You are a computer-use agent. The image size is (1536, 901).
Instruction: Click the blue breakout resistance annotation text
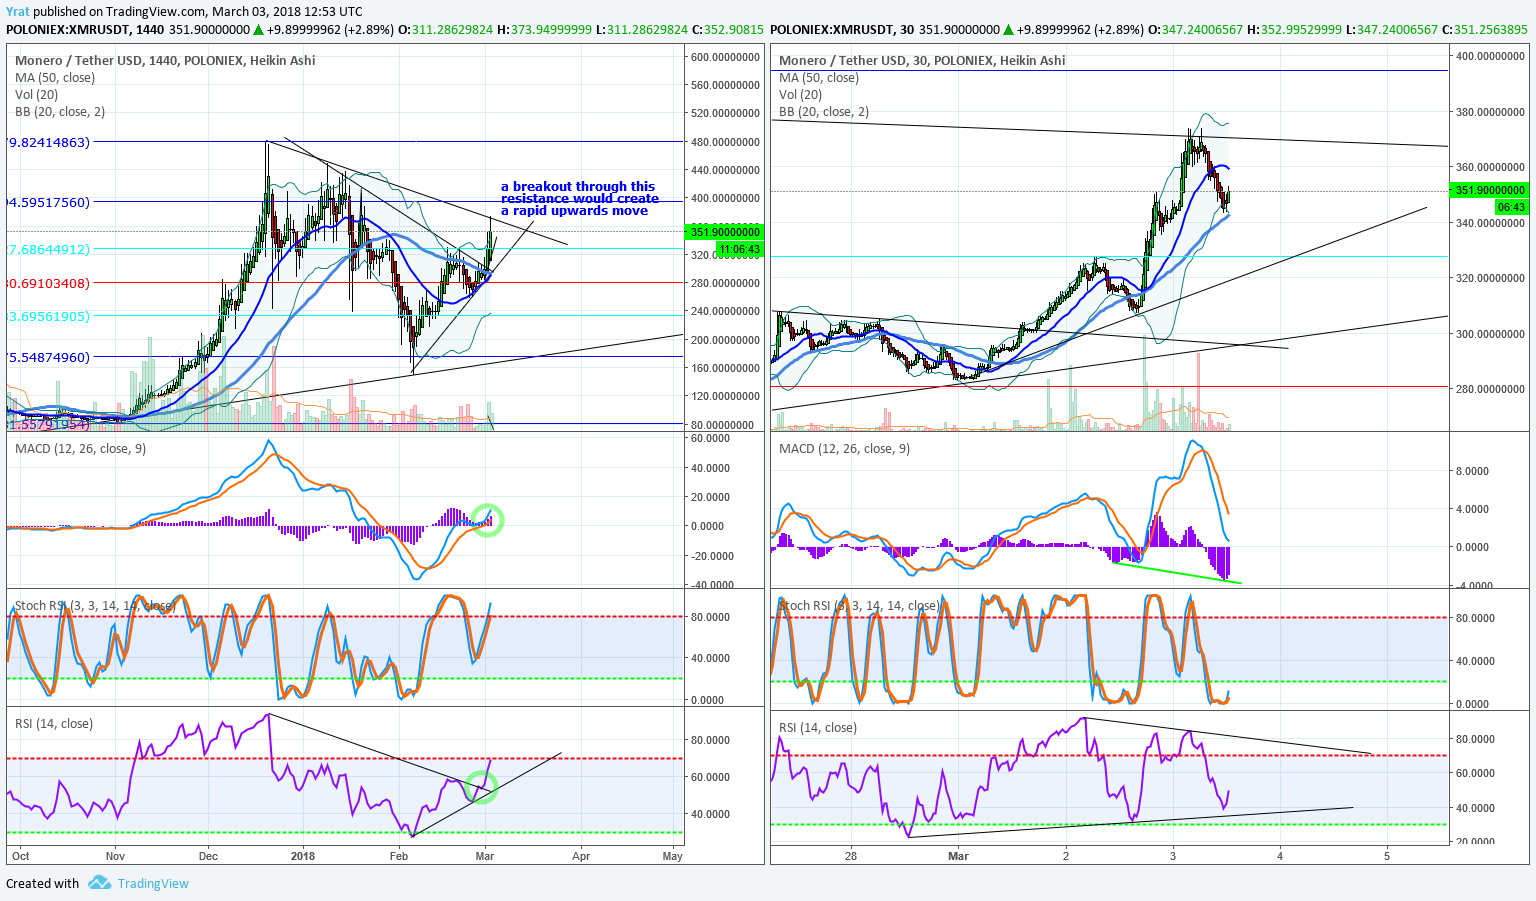tap(580, 198)
